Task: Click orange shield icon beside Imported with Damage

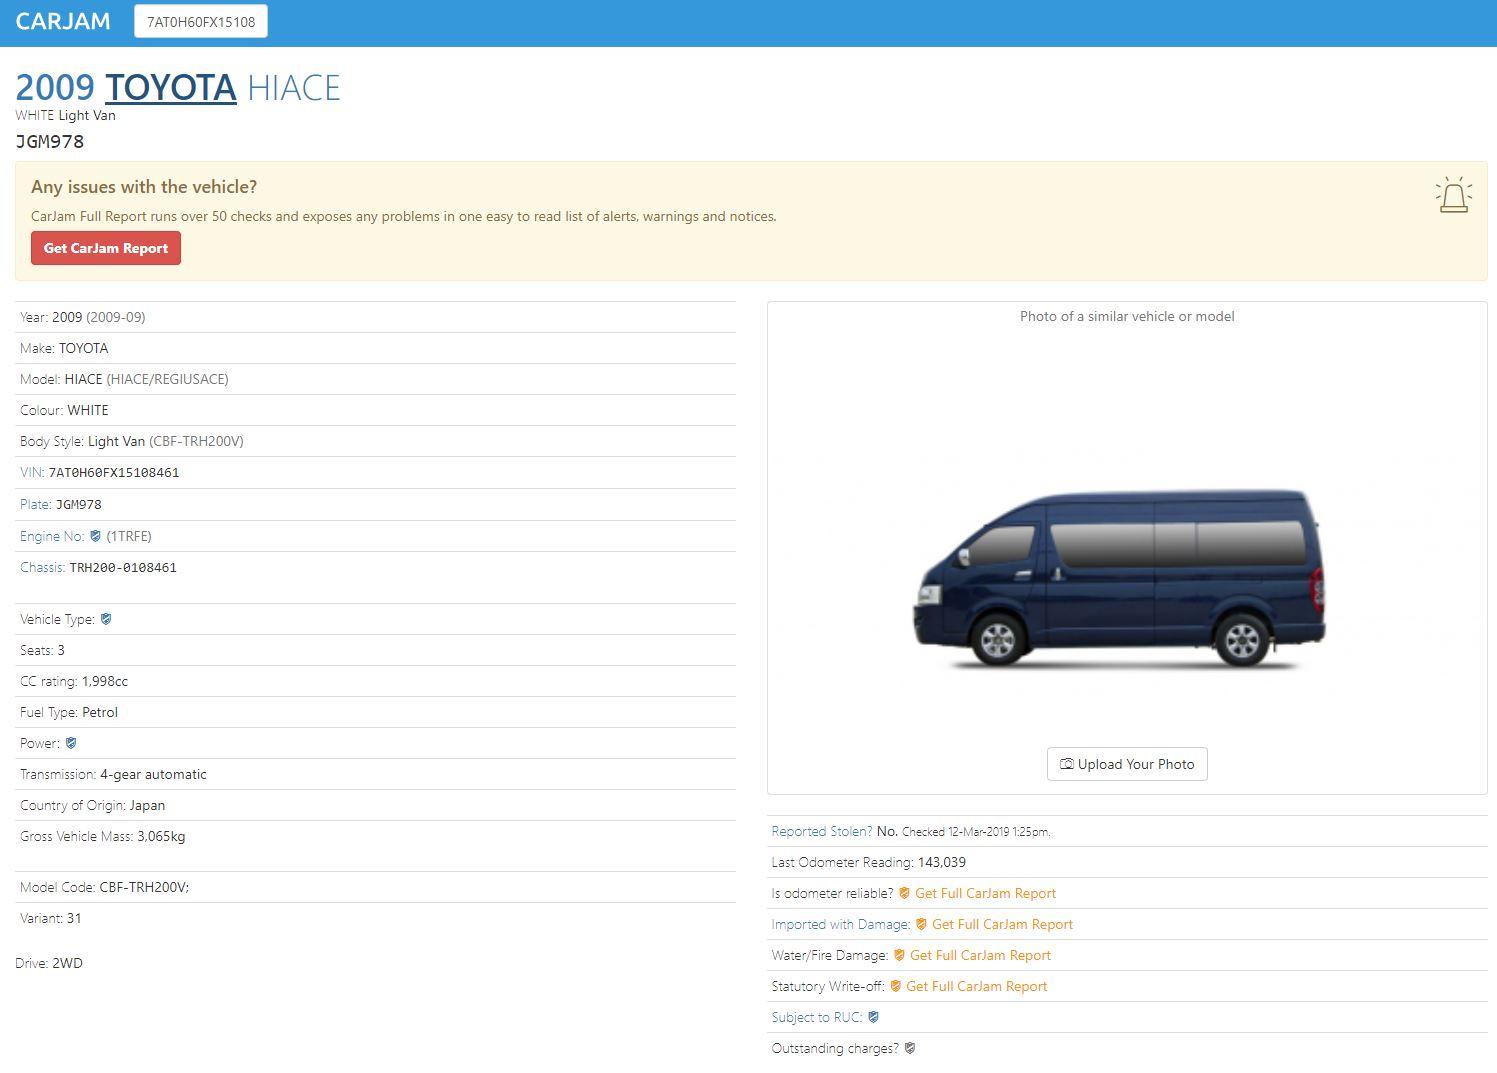Action: point(921,924)
